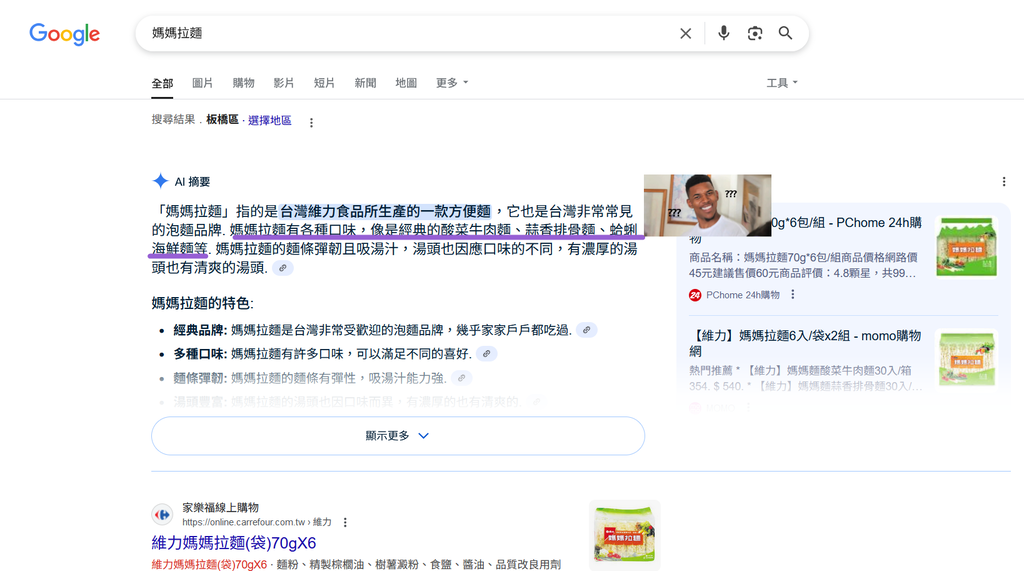Screen dimensions: 1024x571
Task: Open three-dot menu beside PChome 24h購物
Action: pyautogui.click(x=793, y=295)
